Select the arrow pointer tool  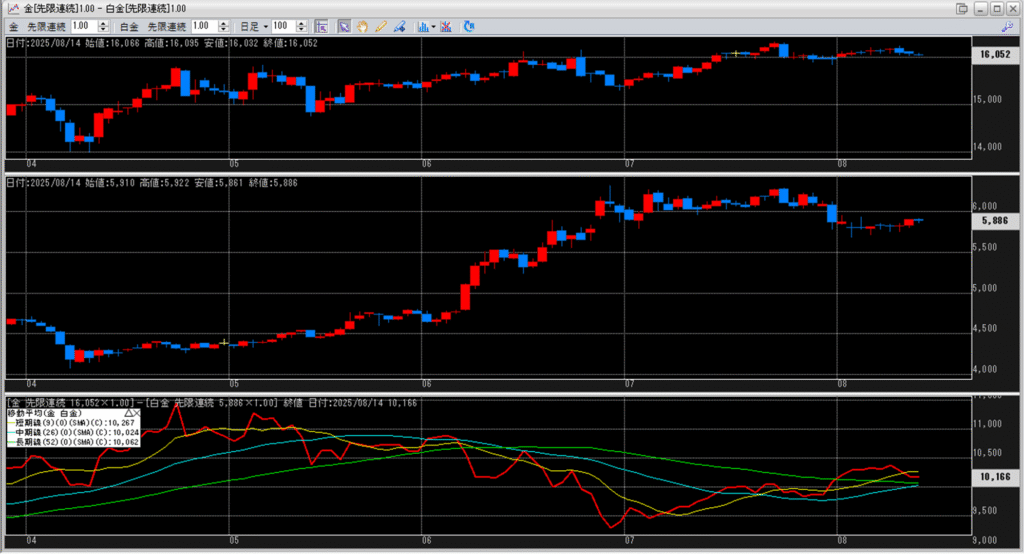tap(344, 25)
